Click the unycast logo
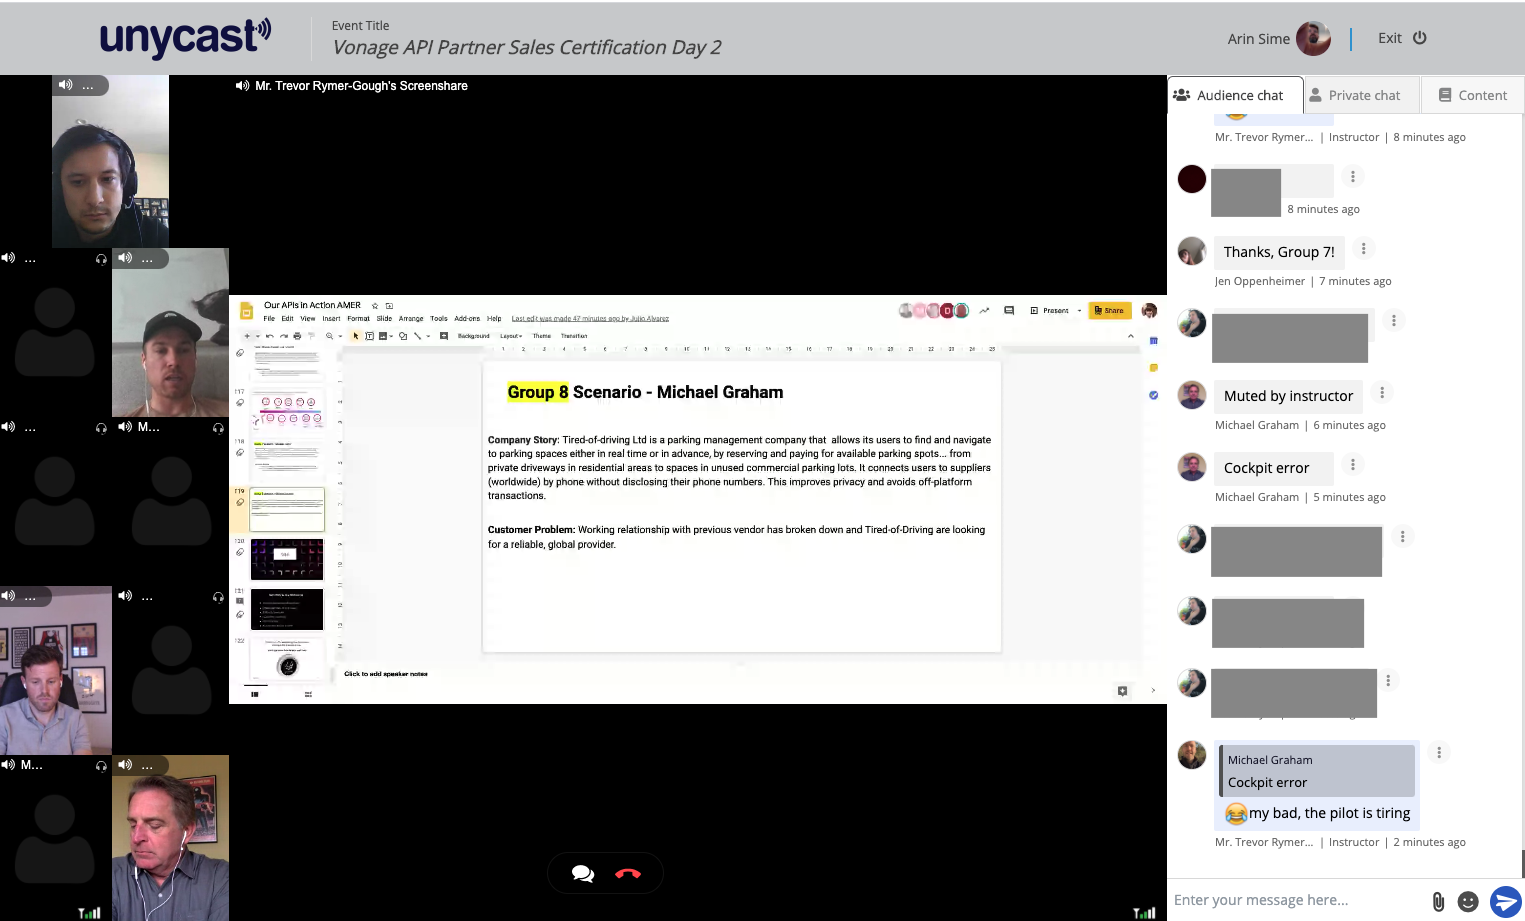The height and width of the screenshot is (921, 1525). click(185, 38)
